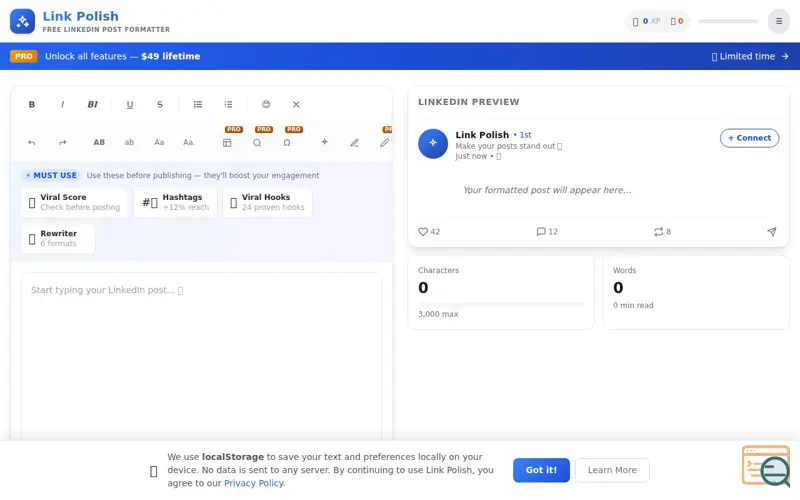The width and height of the screenshot is (800, 500).
Task: Click the "MUST USE" label
Action: [x=51, y=175]
